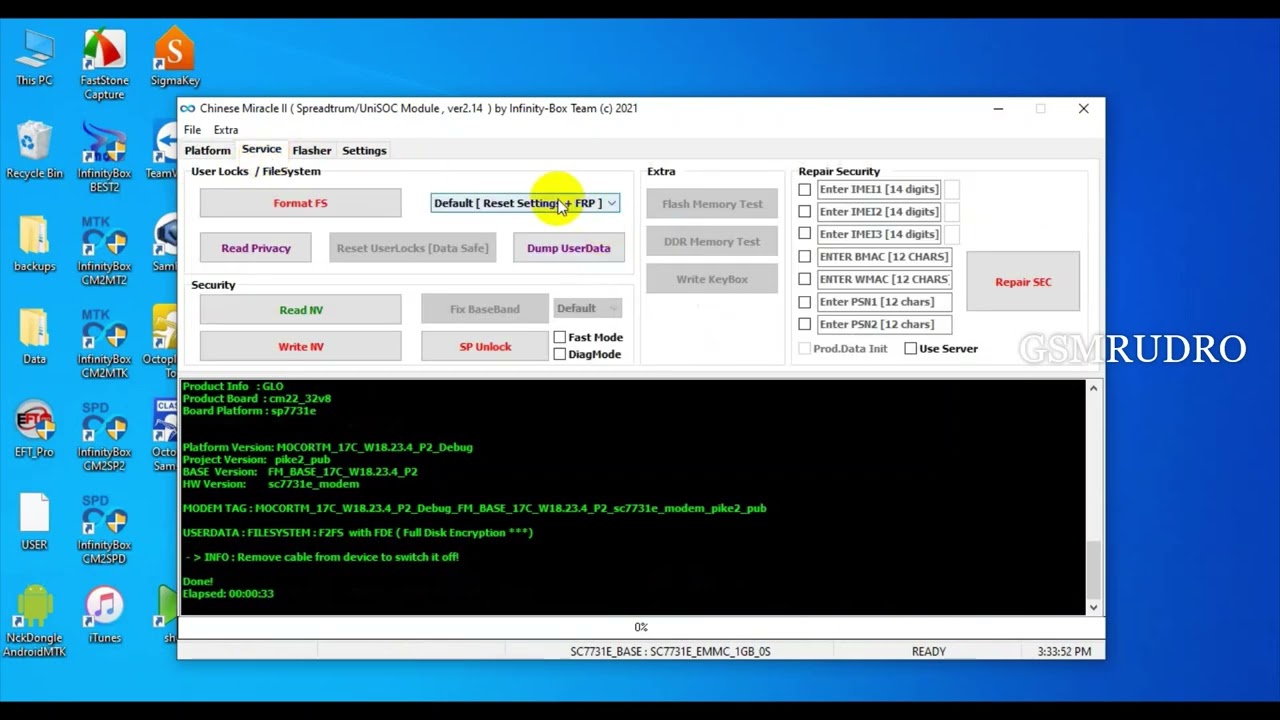The width and height of the screenshot is (1280, 720).
Task: Click the log panel scrollbar thumb
Action: 1093,569
